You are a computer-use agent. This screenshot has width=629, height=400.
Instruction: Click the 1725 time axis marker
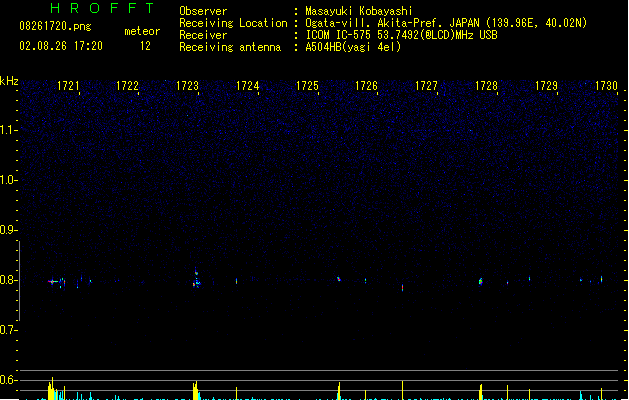tap(307, 86)
